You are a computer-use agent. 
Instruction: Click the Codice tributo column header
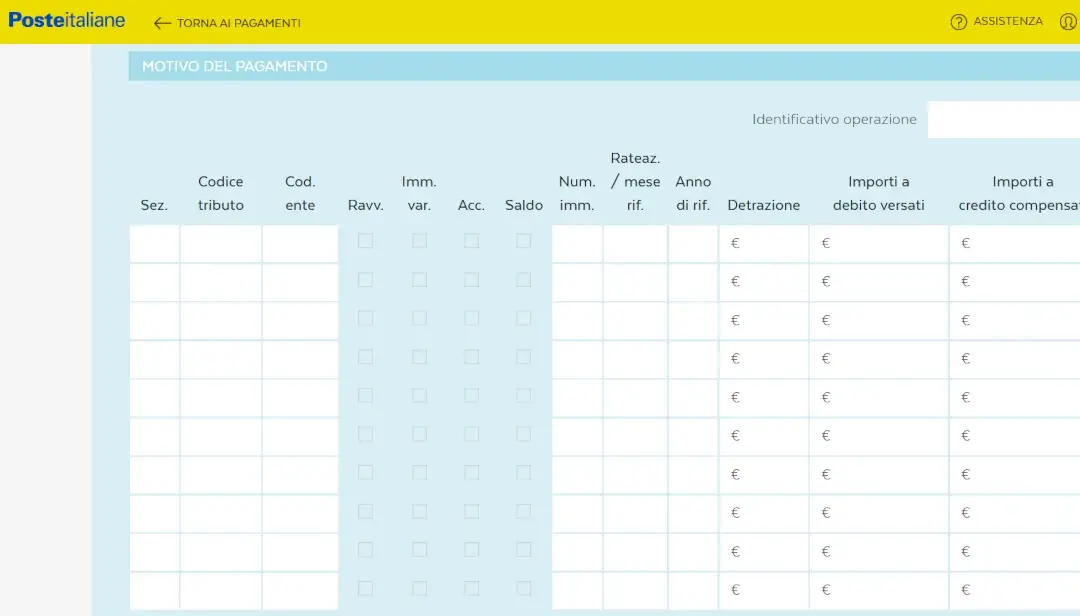tap(221, 193)
